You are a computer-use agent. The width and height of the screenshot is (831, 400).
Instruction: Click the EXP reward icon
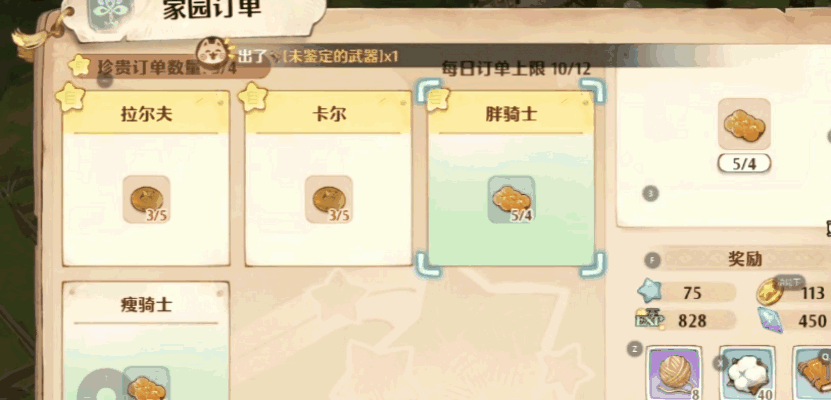[649, 319]
